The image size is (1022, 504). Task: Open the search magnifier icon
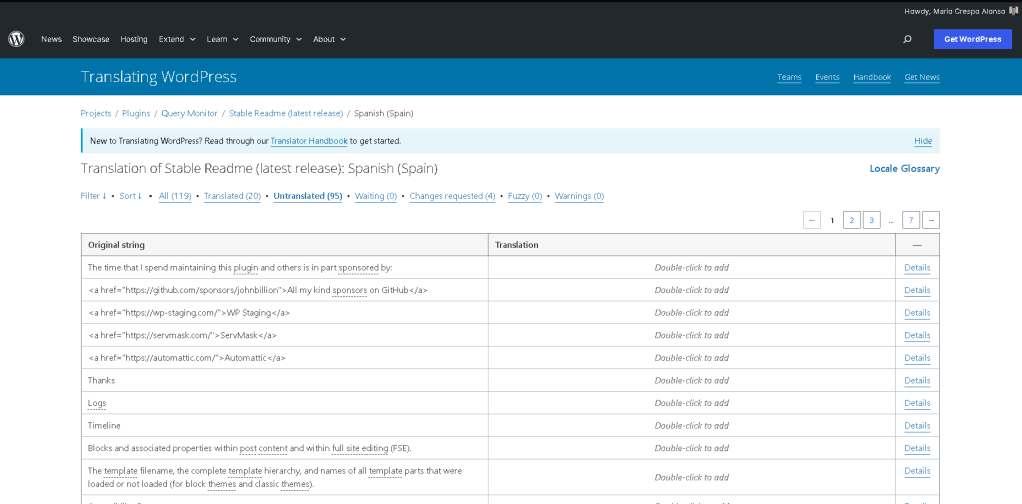coord(907,39)
